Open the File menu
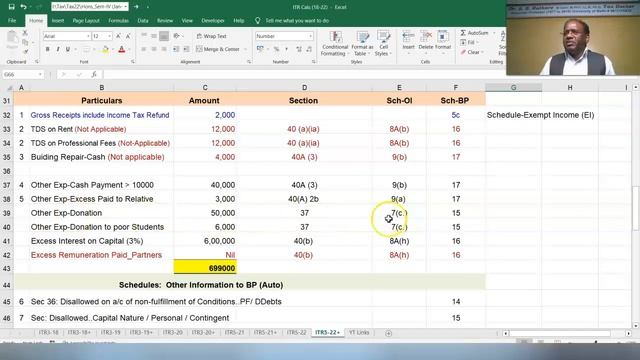This screenshot has height=360, width=640. [x=12, y=20]
